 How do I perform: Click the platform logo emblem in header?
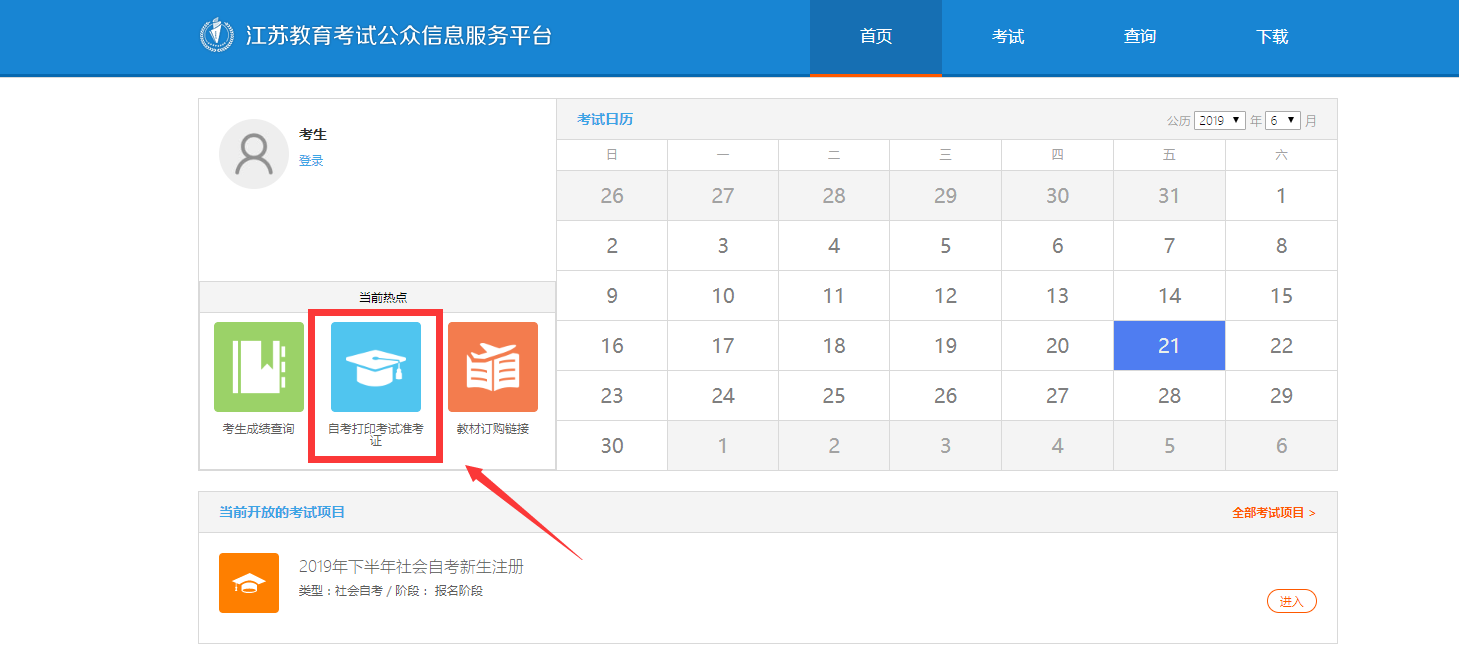tap(217, 36)
